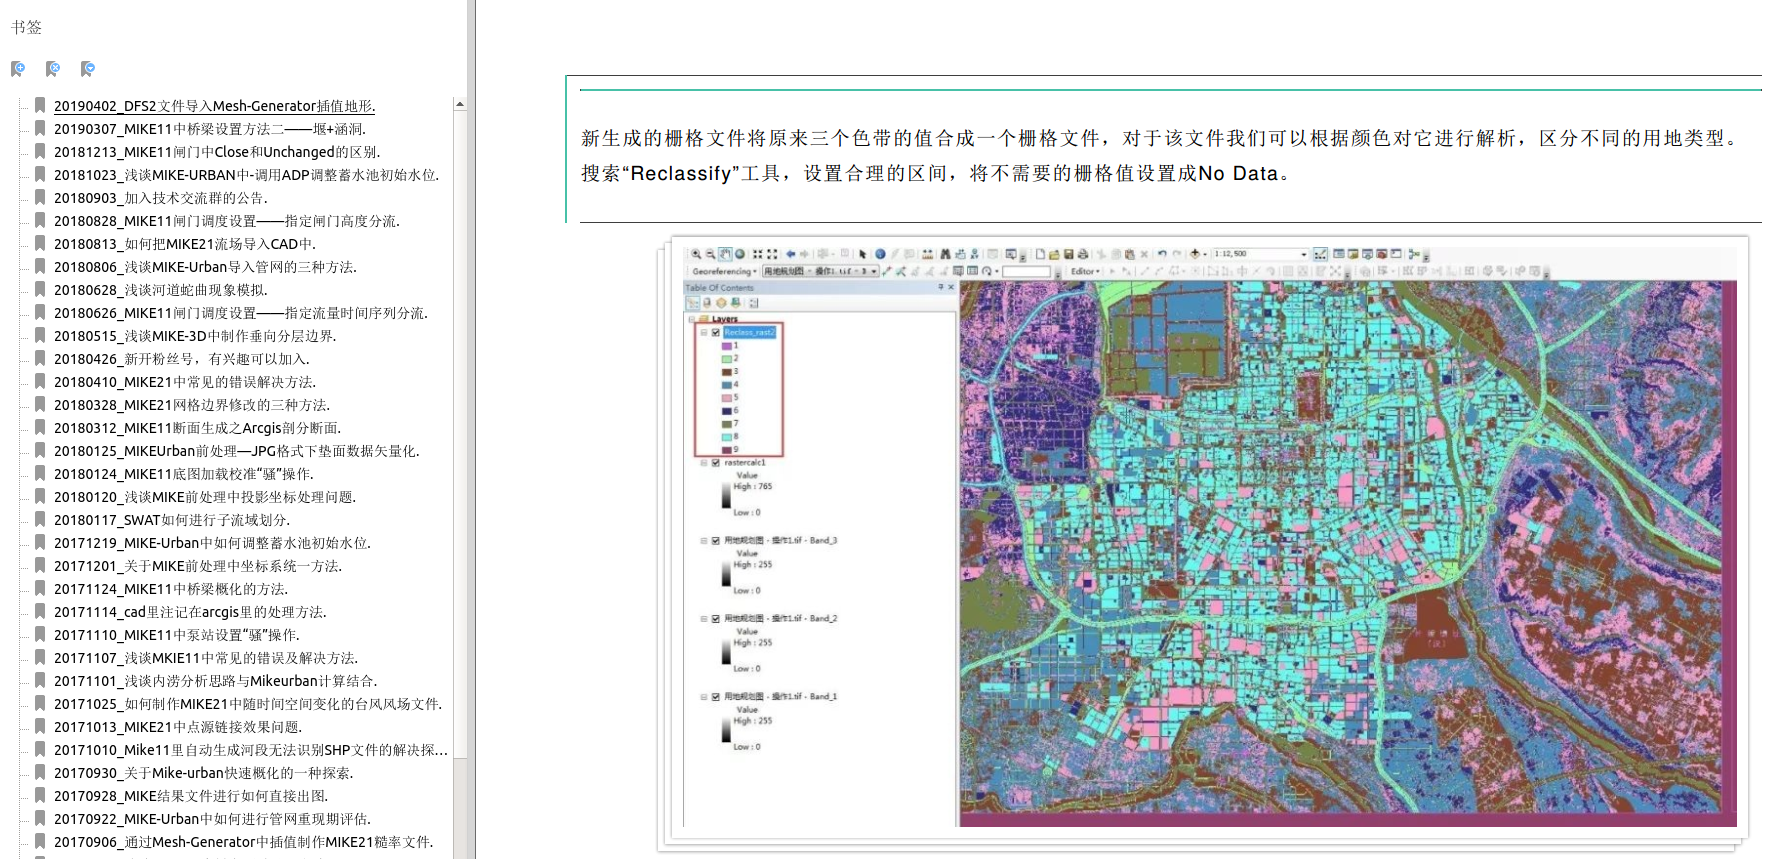
Task: Click List By Visibility icon in TOC
Action: pos(721,302)
